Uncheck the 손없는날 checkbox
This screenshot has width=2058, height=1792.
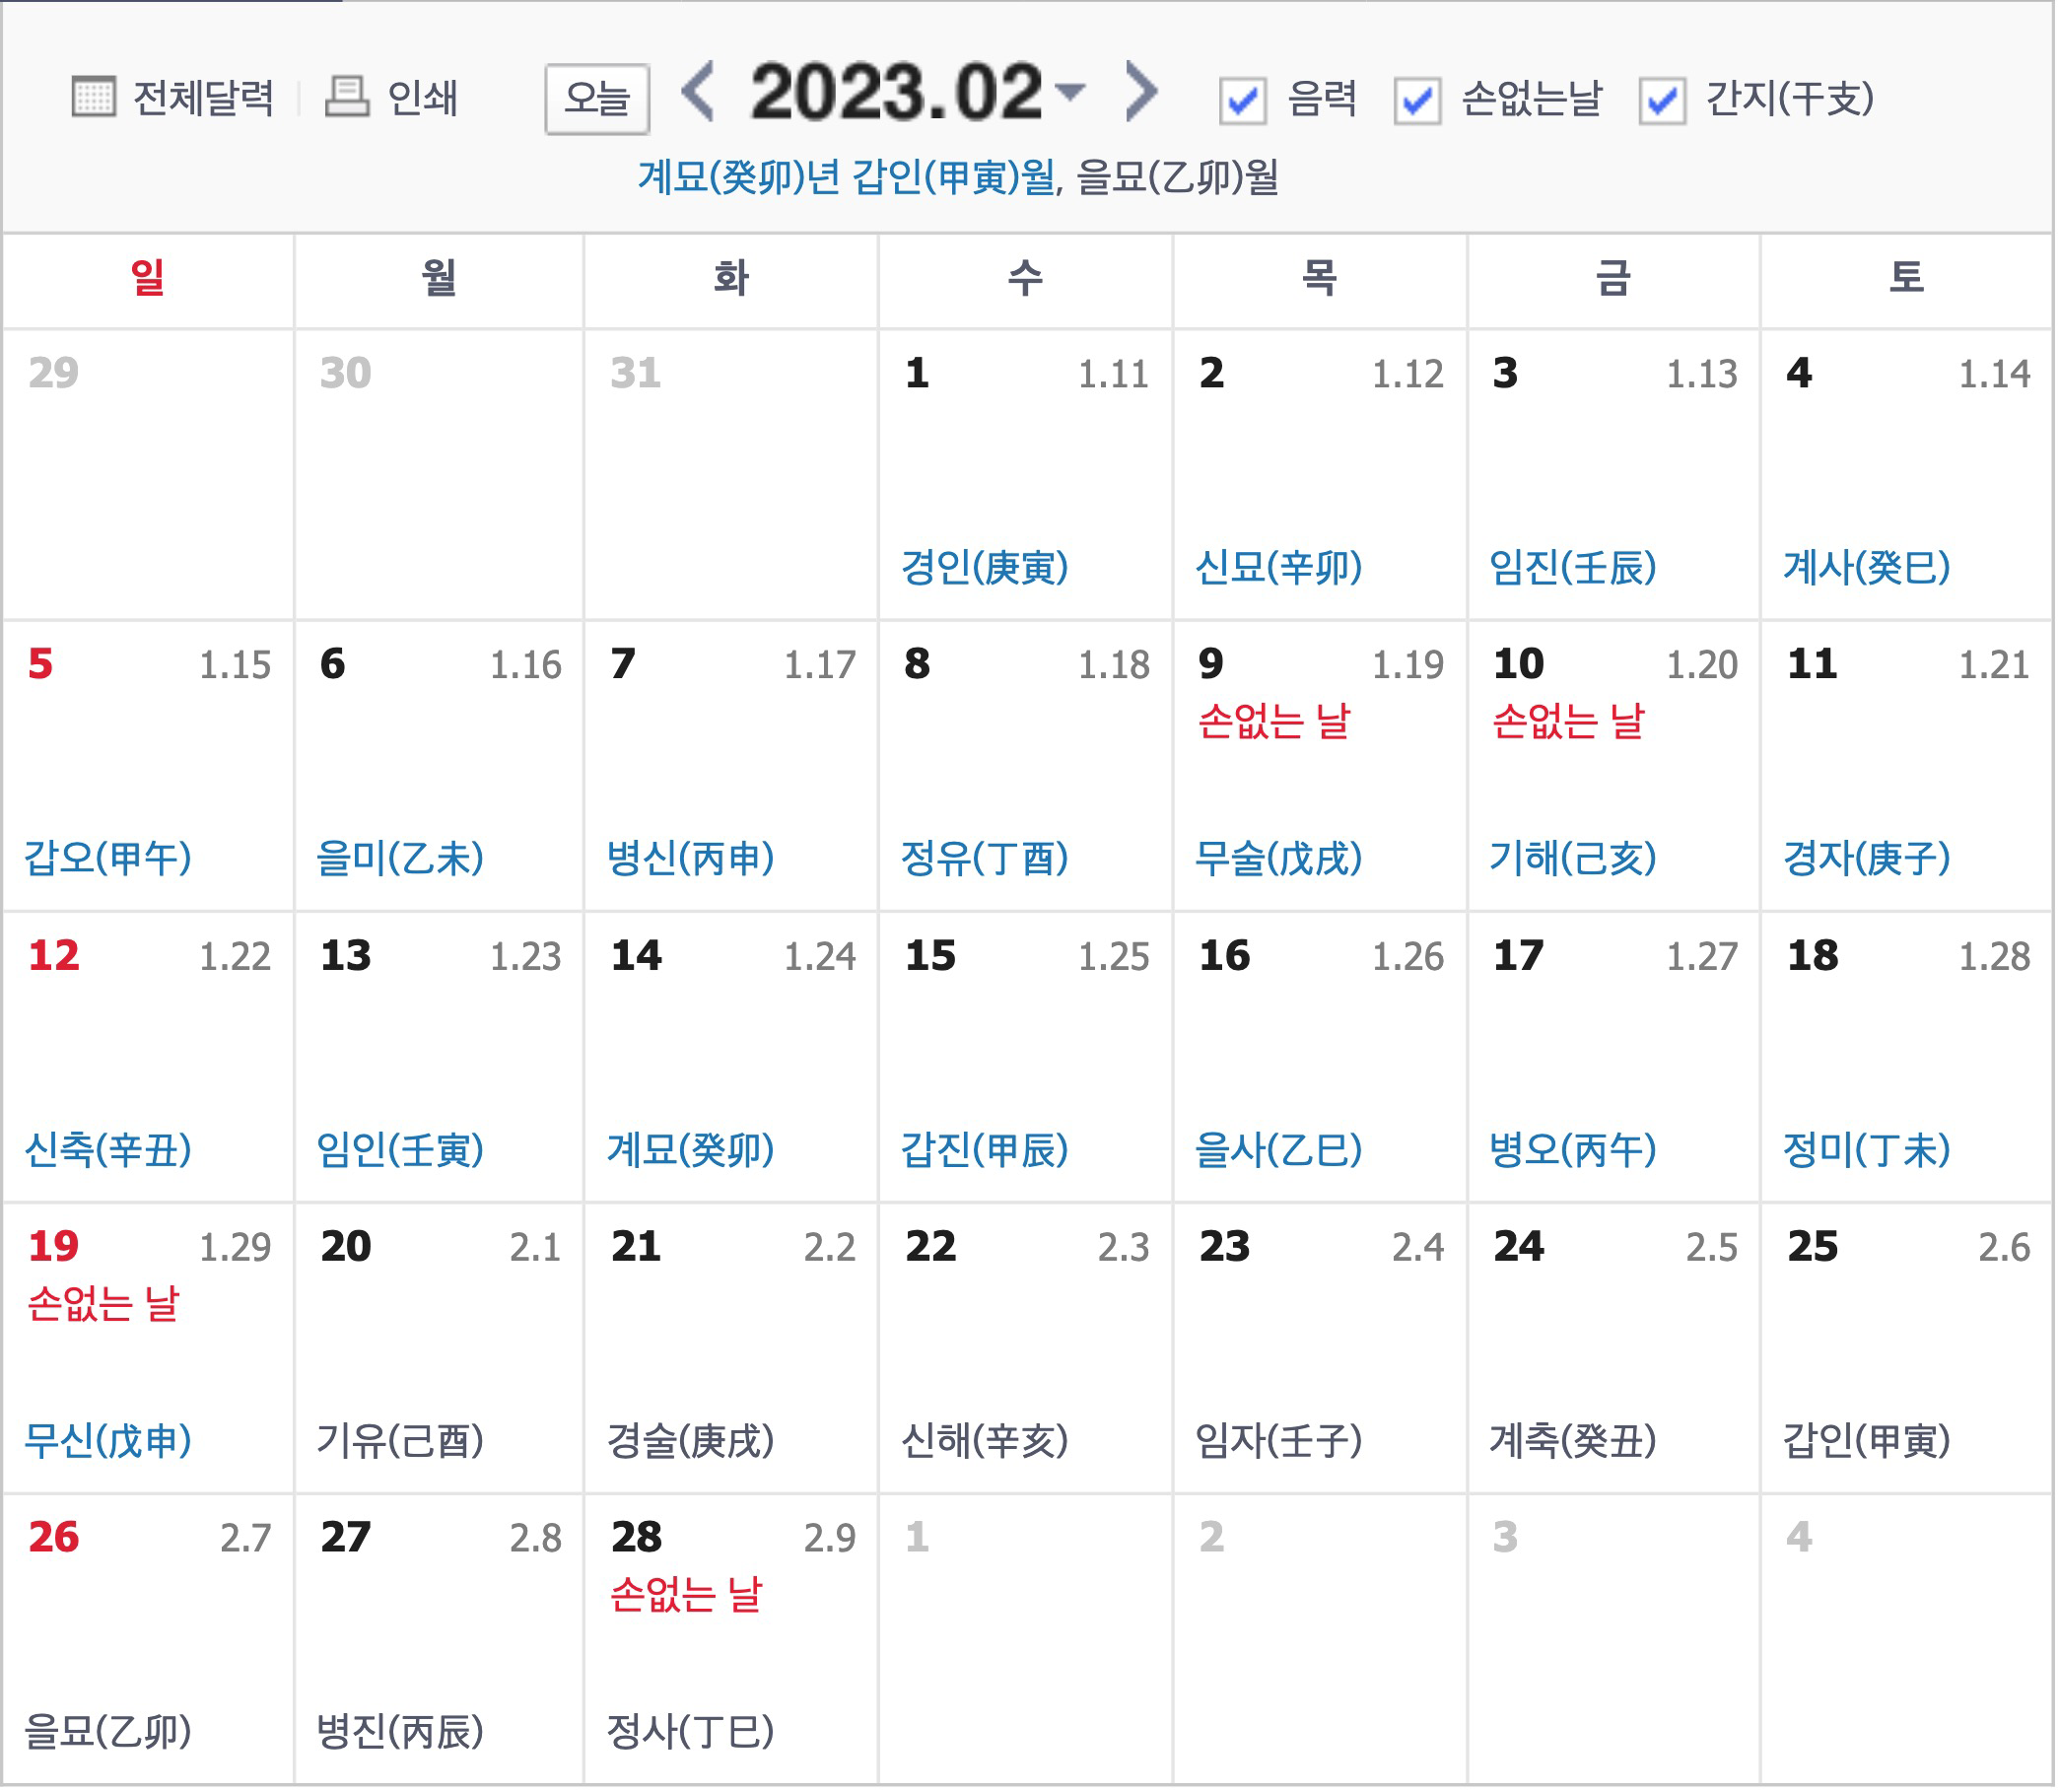tap(1419, 100)
